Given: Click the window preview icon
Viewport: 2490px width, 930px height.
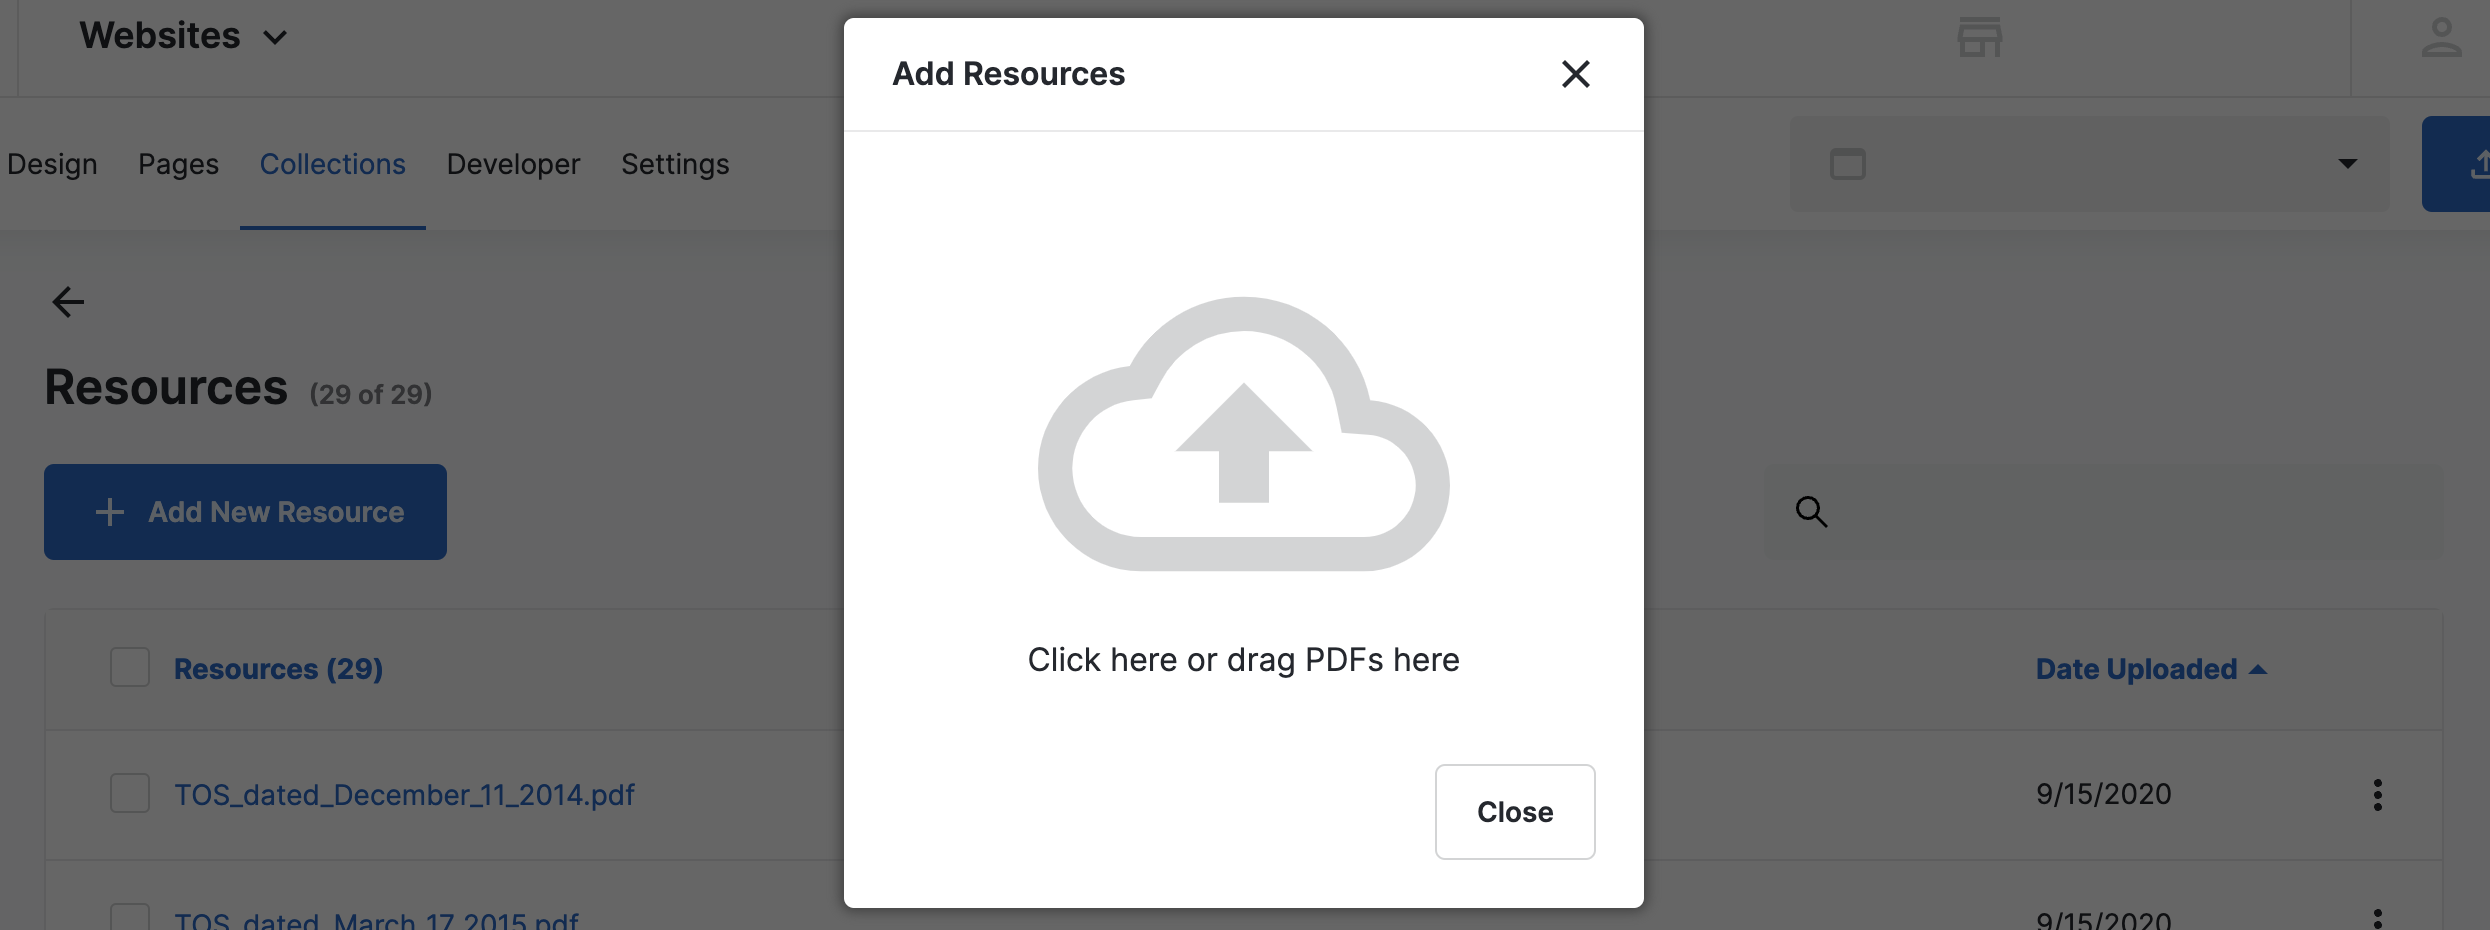Looking at the screenshot, I should pyautogui.click(x=1847, y=164).
